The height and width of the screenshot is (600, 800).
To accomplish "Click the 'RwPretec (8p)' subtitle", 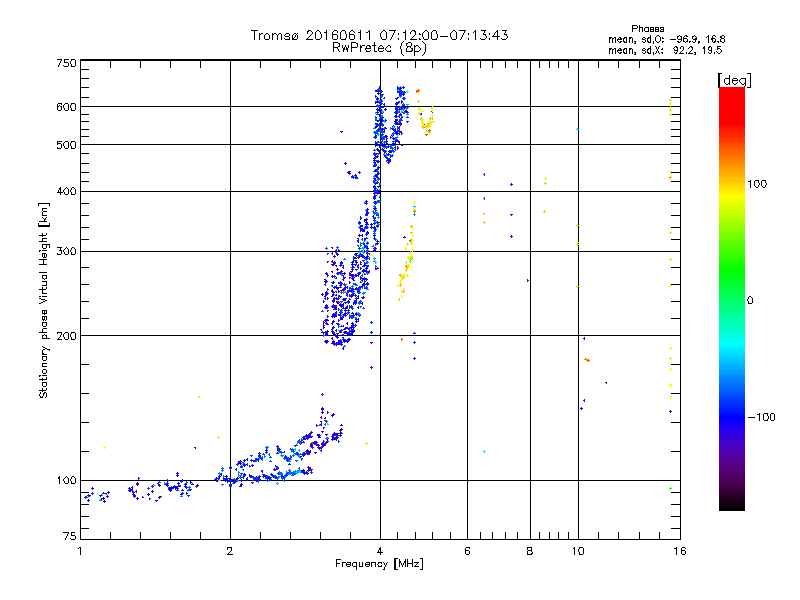I will pyautogui.click(x=379, y=48).
